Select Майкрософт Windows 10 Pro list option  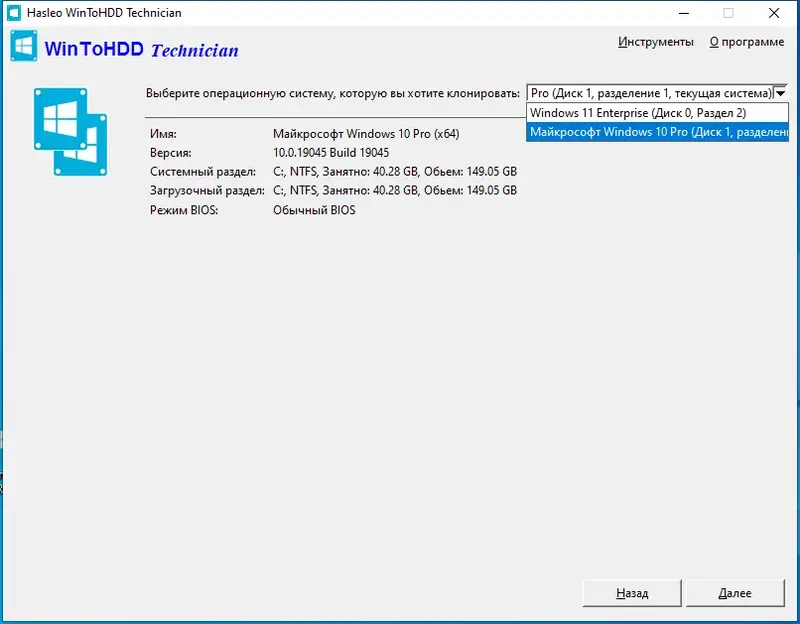point(657,132)
